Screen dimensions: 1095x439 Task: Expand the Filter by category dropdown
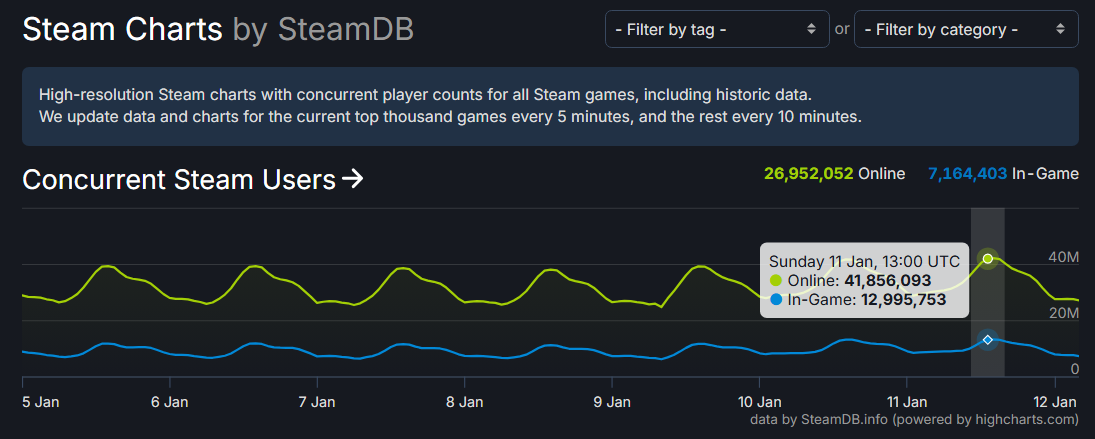pos(966,29)
